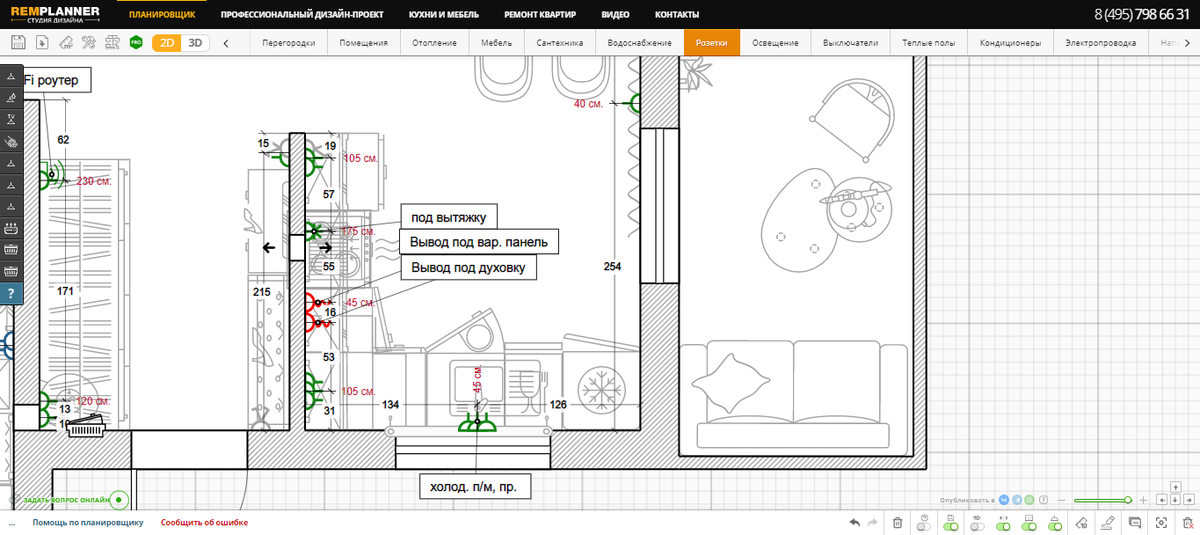The image size is (1200, 535).
Task: Click the green PRO hexagon badge
Action: coord(136,42)
